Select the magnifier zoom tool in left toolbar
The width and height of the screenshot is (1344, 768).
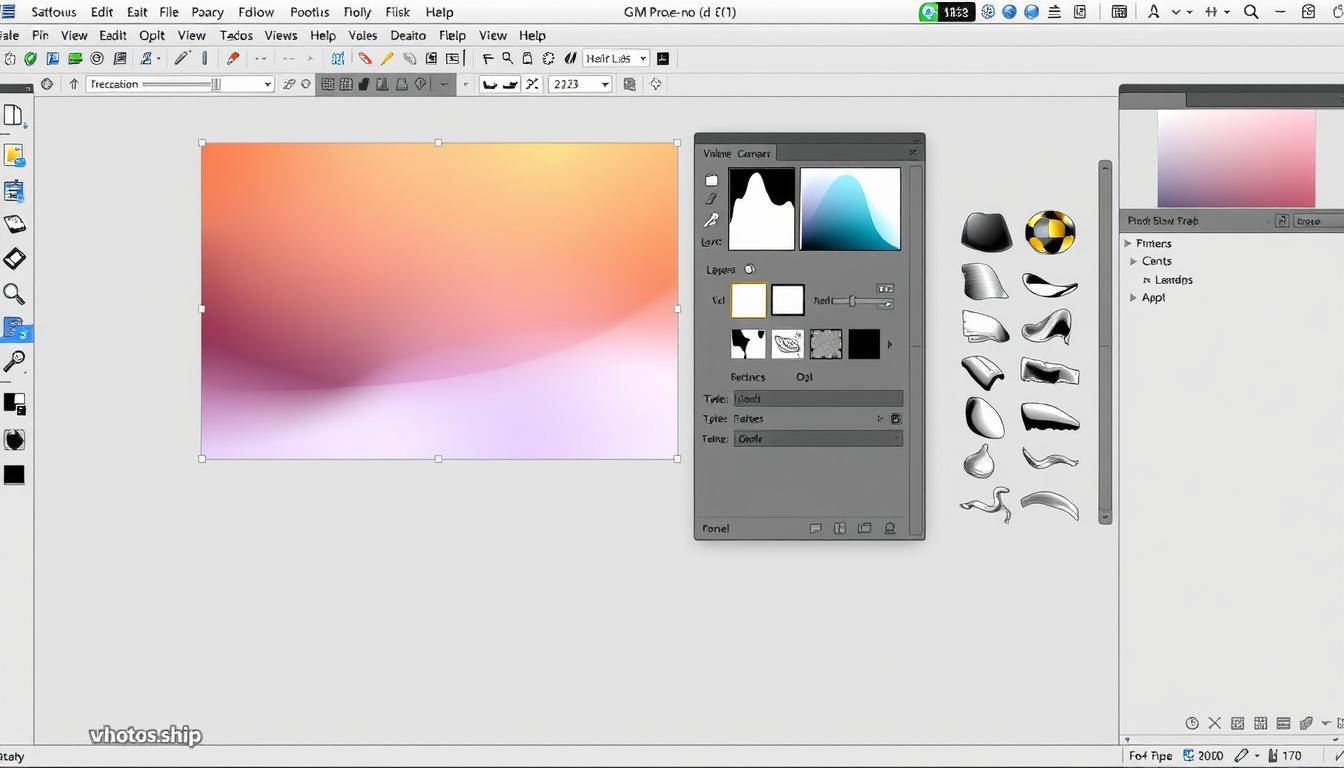point(14,294)
